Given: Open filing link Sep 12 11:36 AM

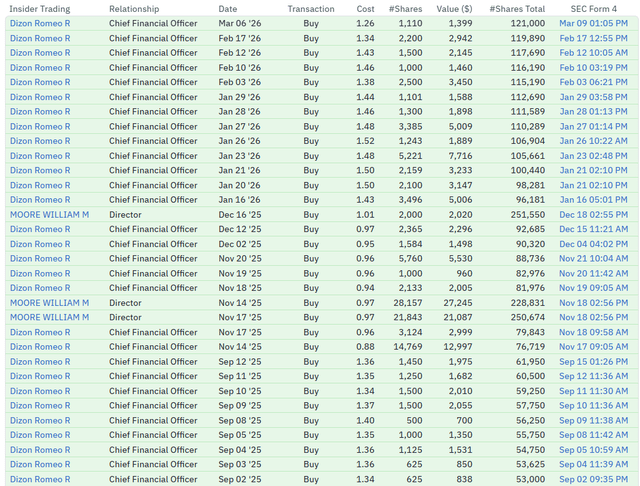Looking at the screenshot, I should [x=593, y=376].
